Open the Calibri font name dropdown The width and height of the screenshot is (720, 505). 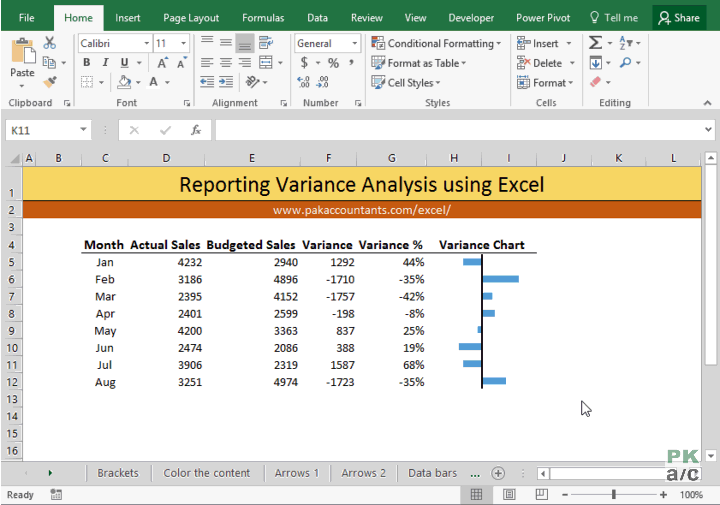point(146,43)
